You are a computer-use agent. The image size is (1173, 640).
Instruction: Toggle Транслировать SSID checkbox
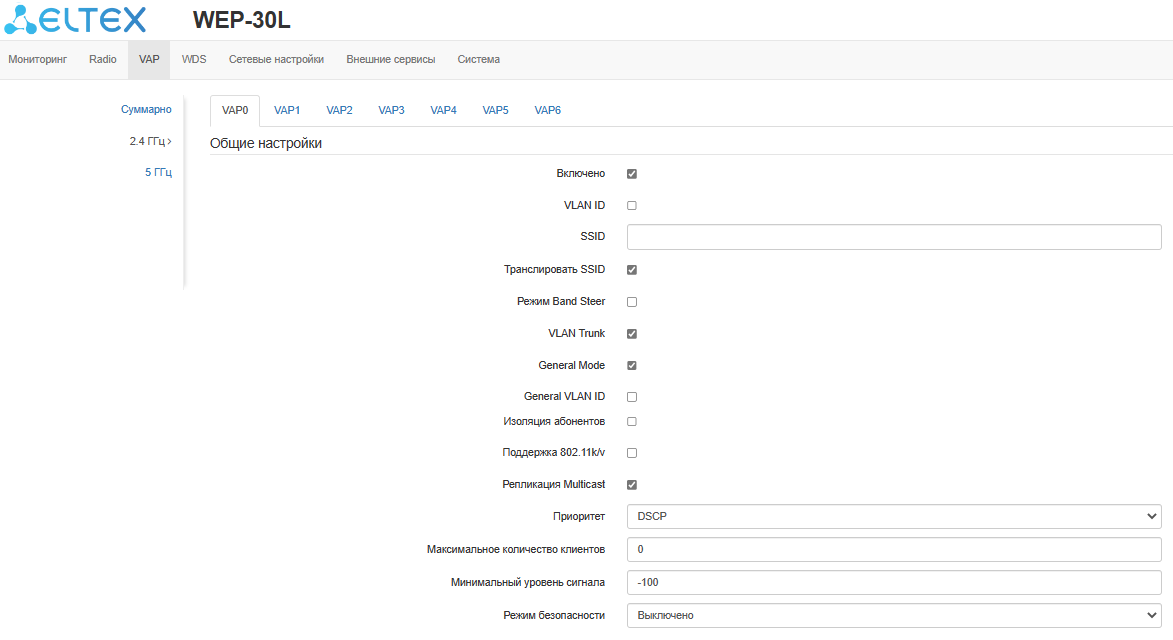[632, 270]
